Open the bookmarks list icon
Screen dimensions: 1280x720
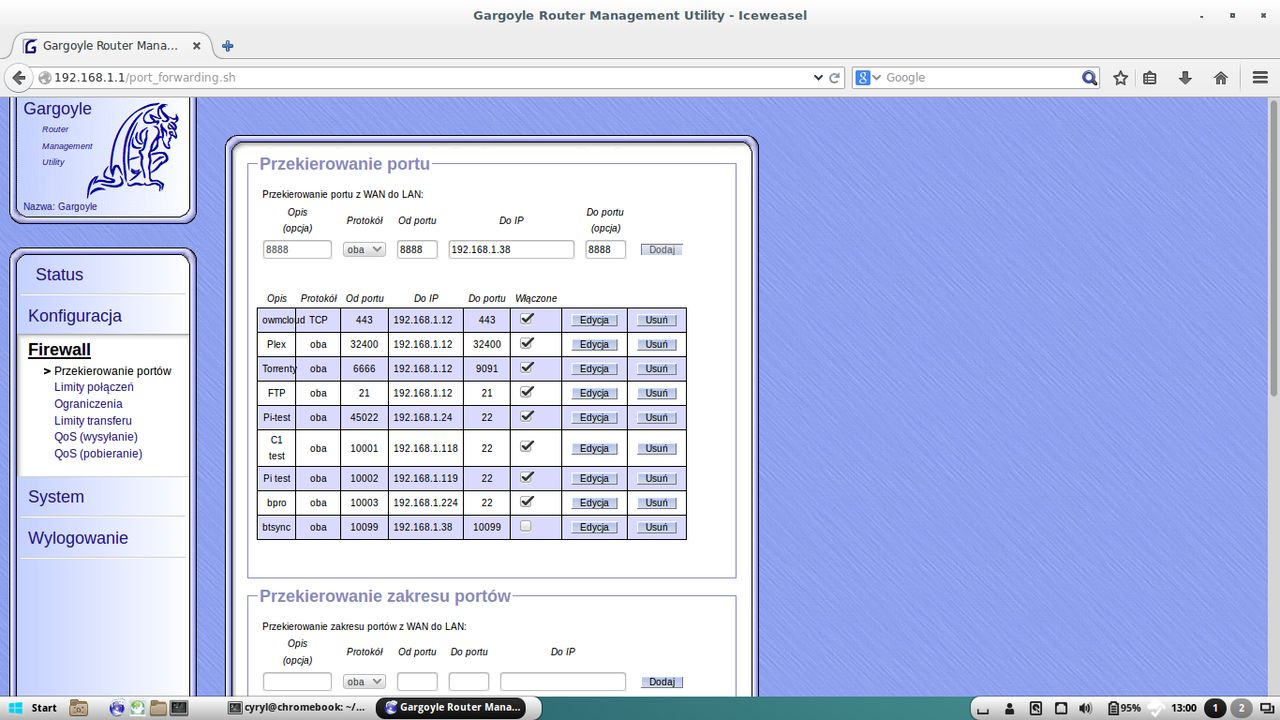(x=1150, y=77)
